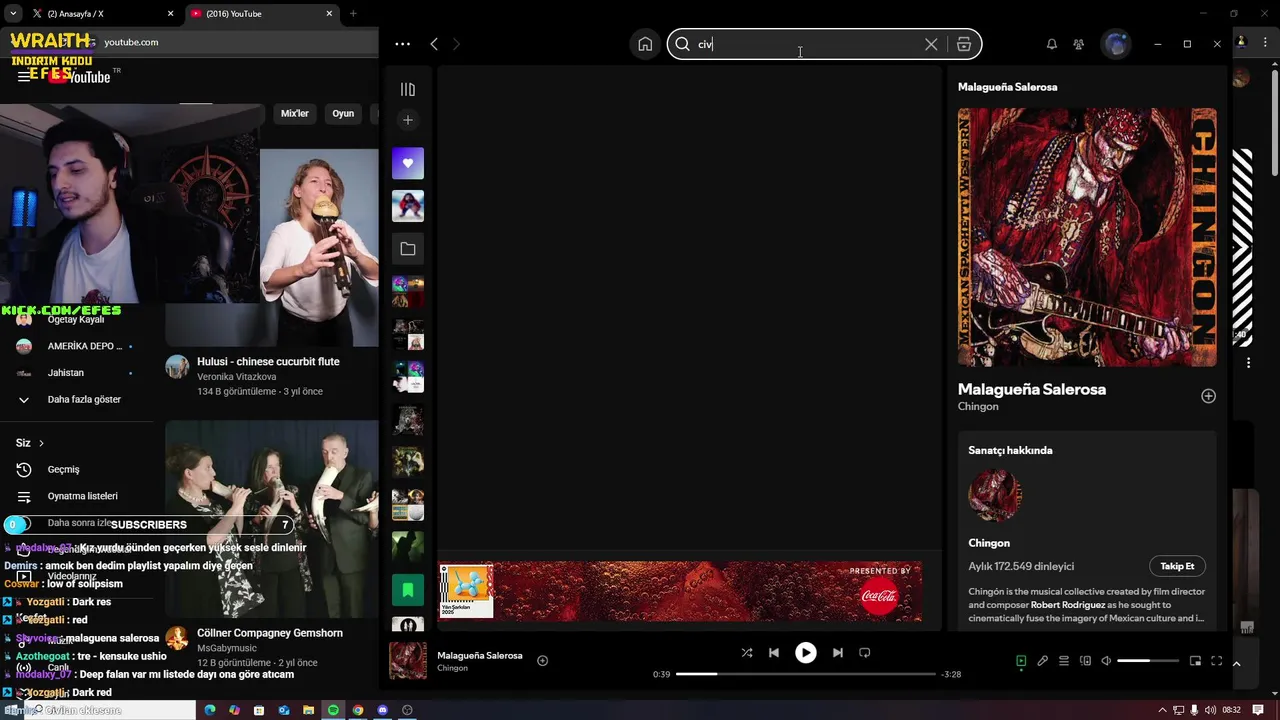Create a new playlist with plus icon
1280x720 pixels.
[x=408, y=120]
